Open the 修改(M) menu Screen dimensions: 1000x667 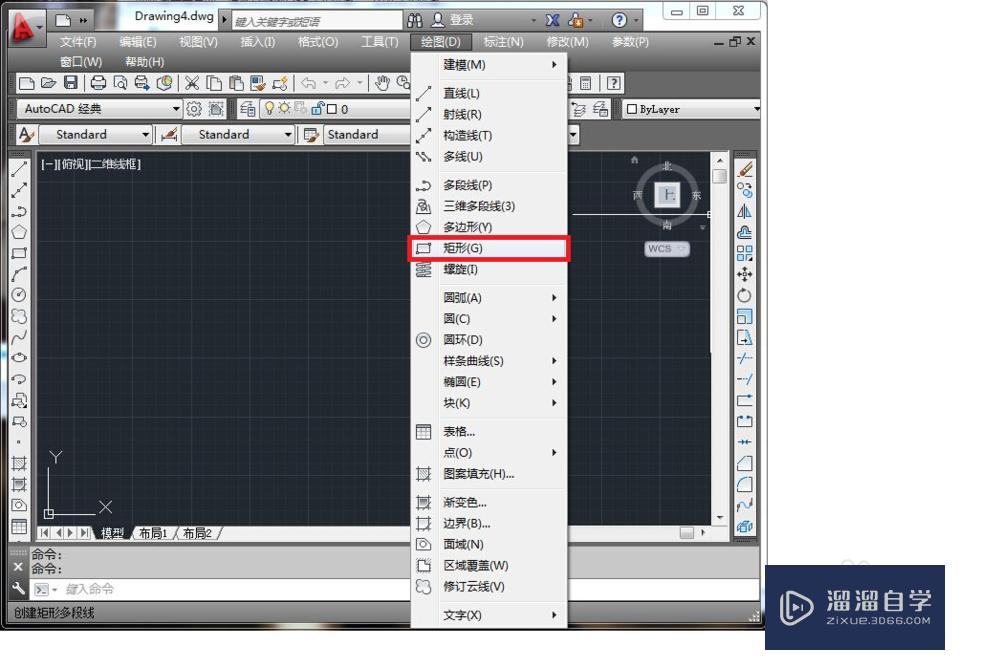click(566, 42)
